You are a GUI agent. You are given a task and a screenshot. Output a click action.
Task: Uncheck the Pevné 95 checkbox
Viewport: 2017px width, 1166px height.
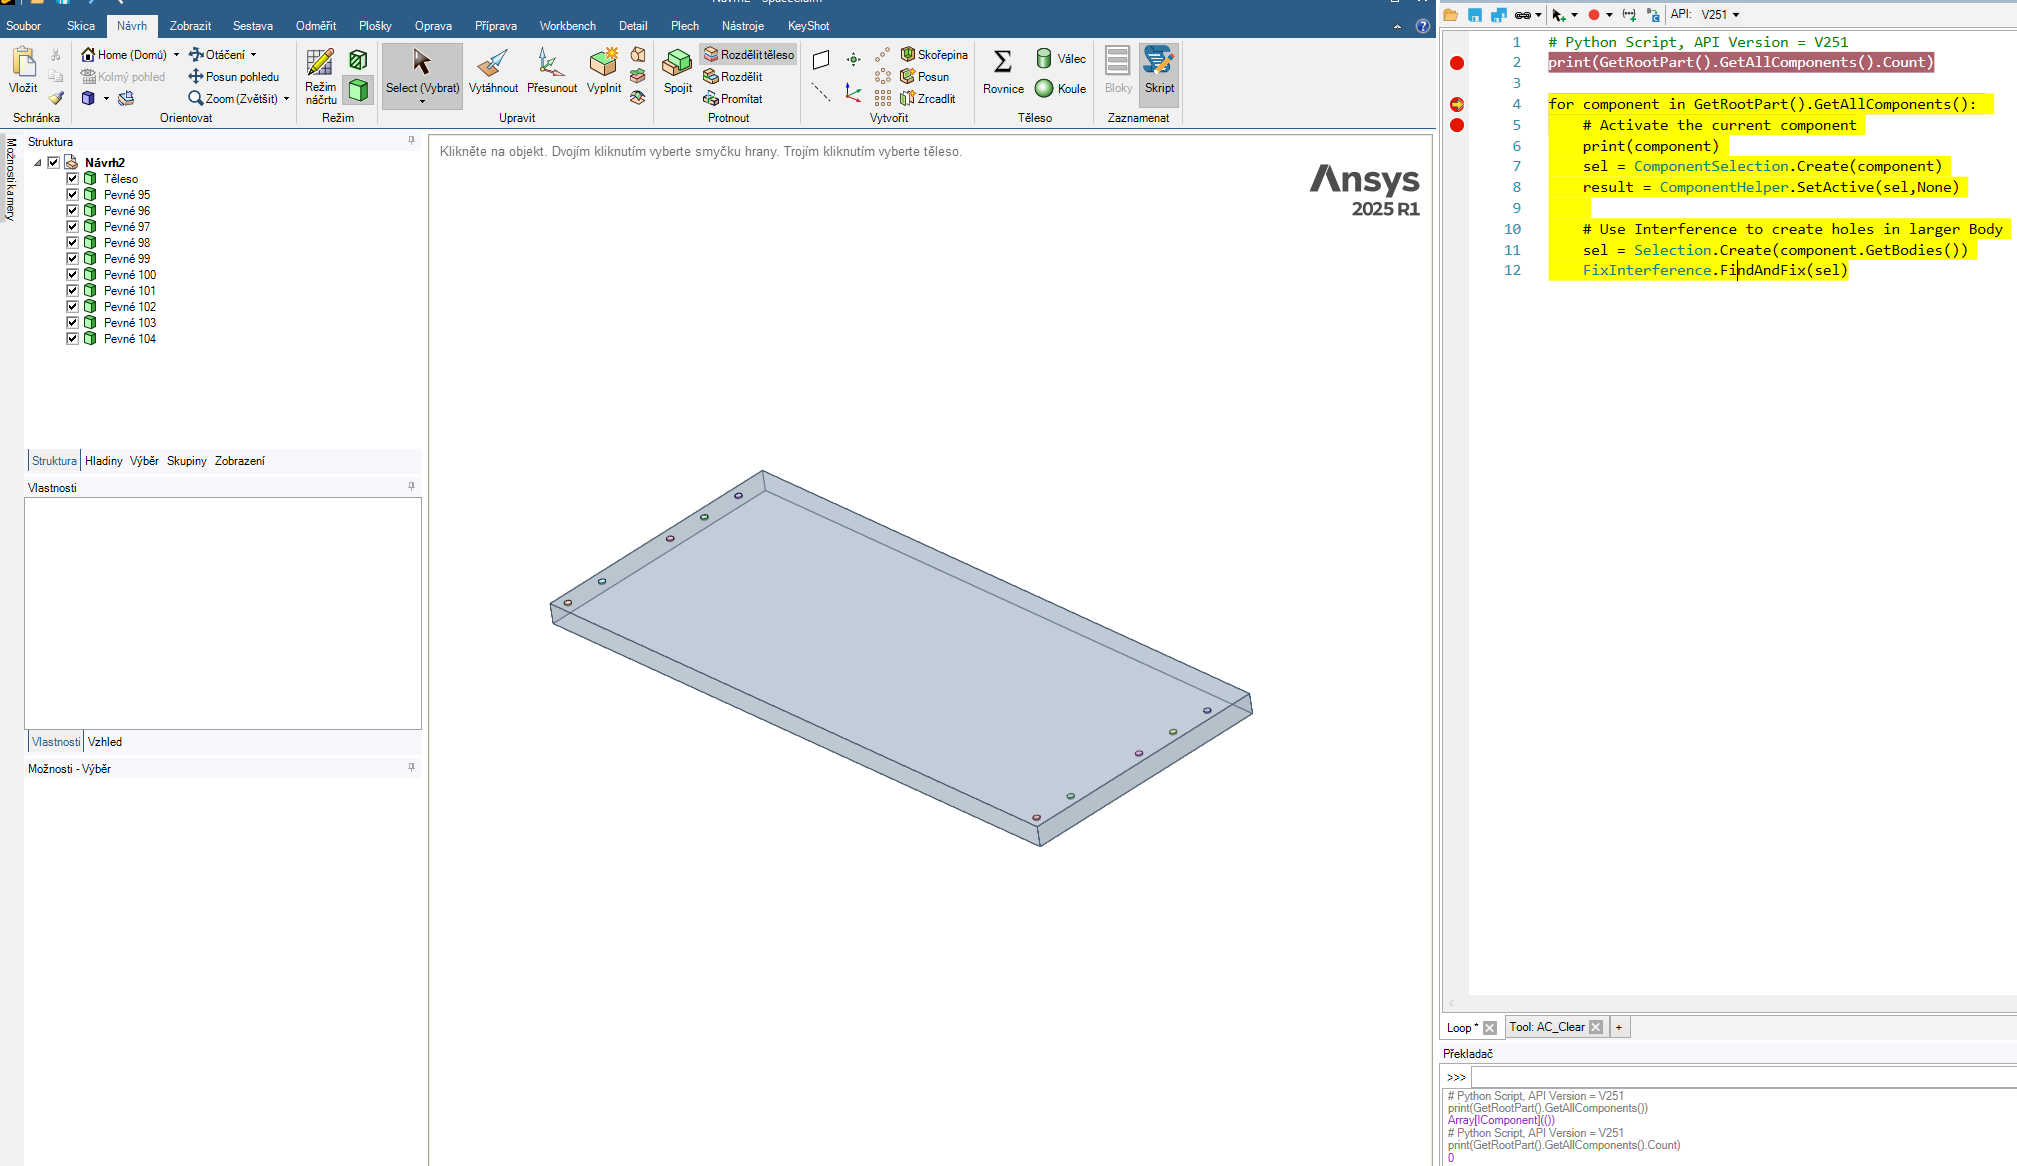tap(72, 195)
